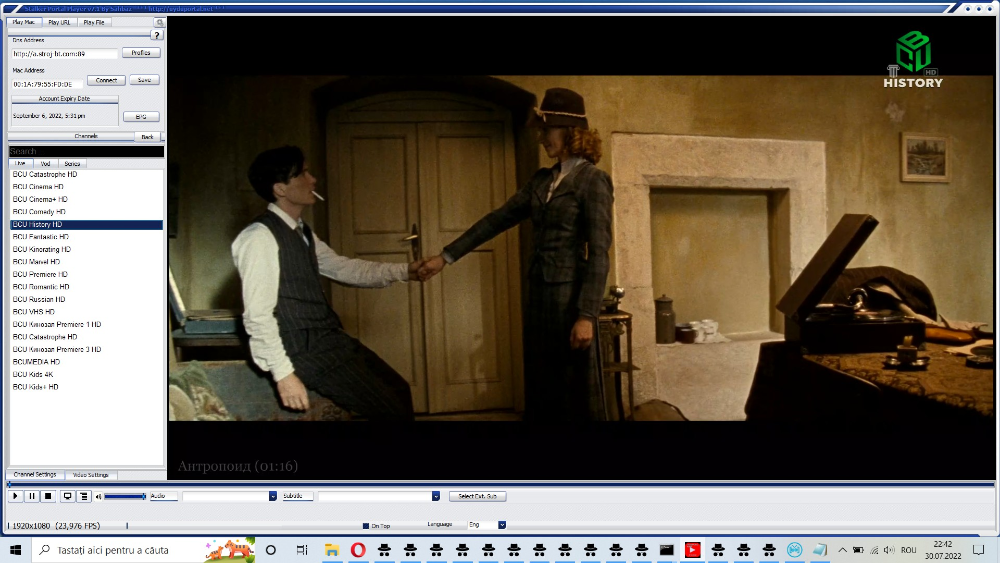Click the taskbar search box
Viewport: 1000px width, 563px height.
click(x=143, y=550)
